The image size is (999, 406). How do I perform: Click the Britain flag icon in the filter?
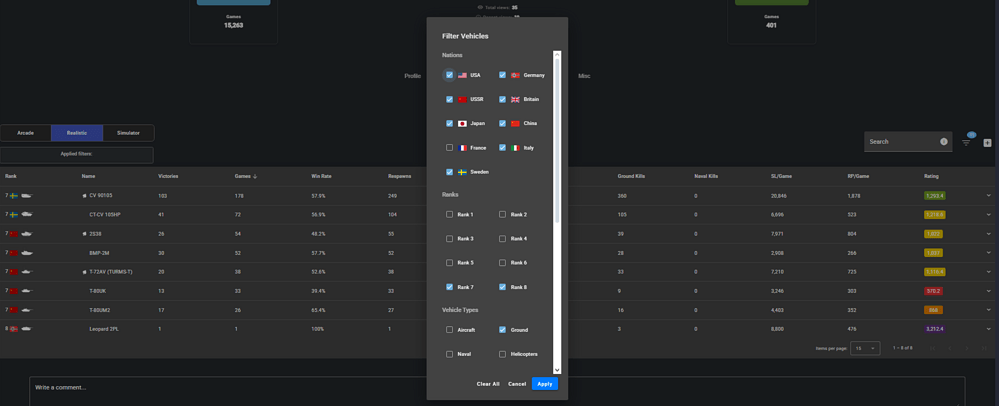[x=515, y=100]
